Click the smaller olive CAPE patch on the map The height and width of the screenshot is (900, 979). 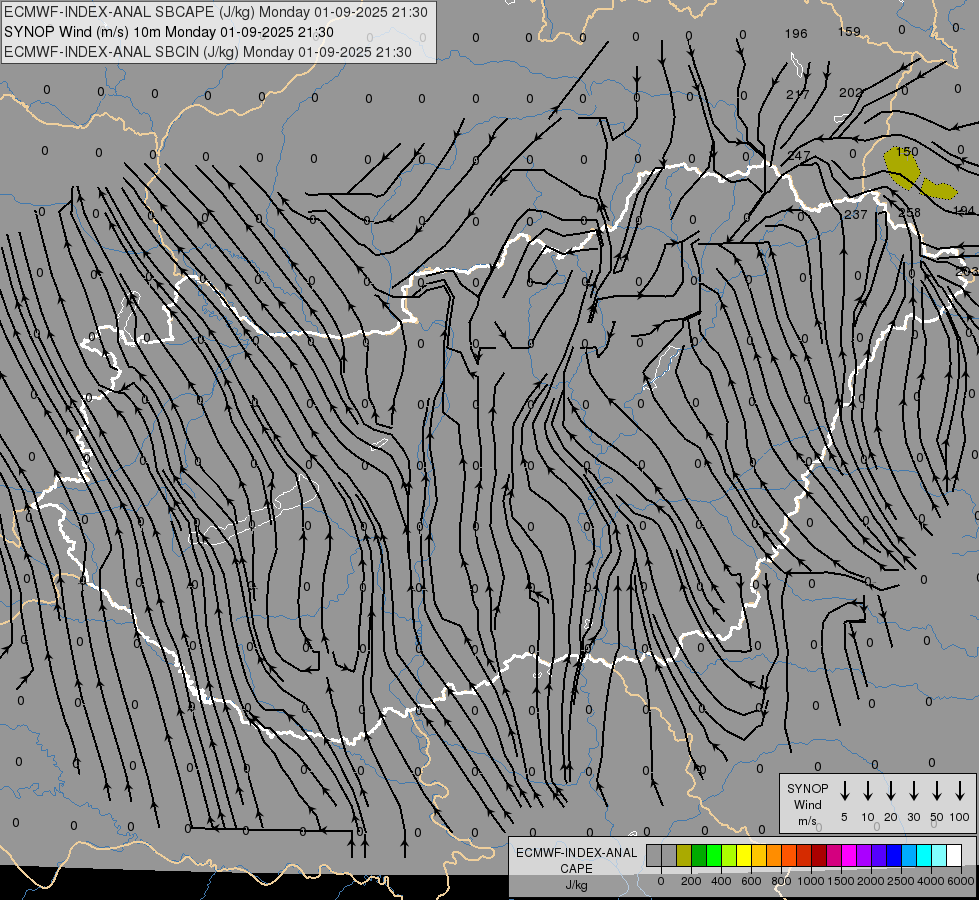939,189
